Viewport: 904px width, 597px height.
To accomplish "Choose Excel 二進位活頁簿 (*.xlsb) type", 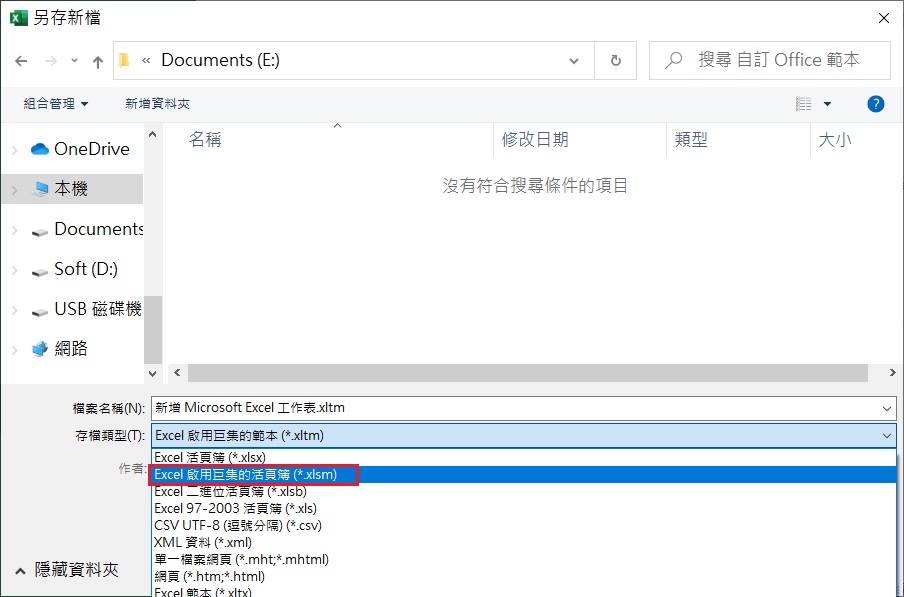I will pyautogui.click(x=523, y=492).
